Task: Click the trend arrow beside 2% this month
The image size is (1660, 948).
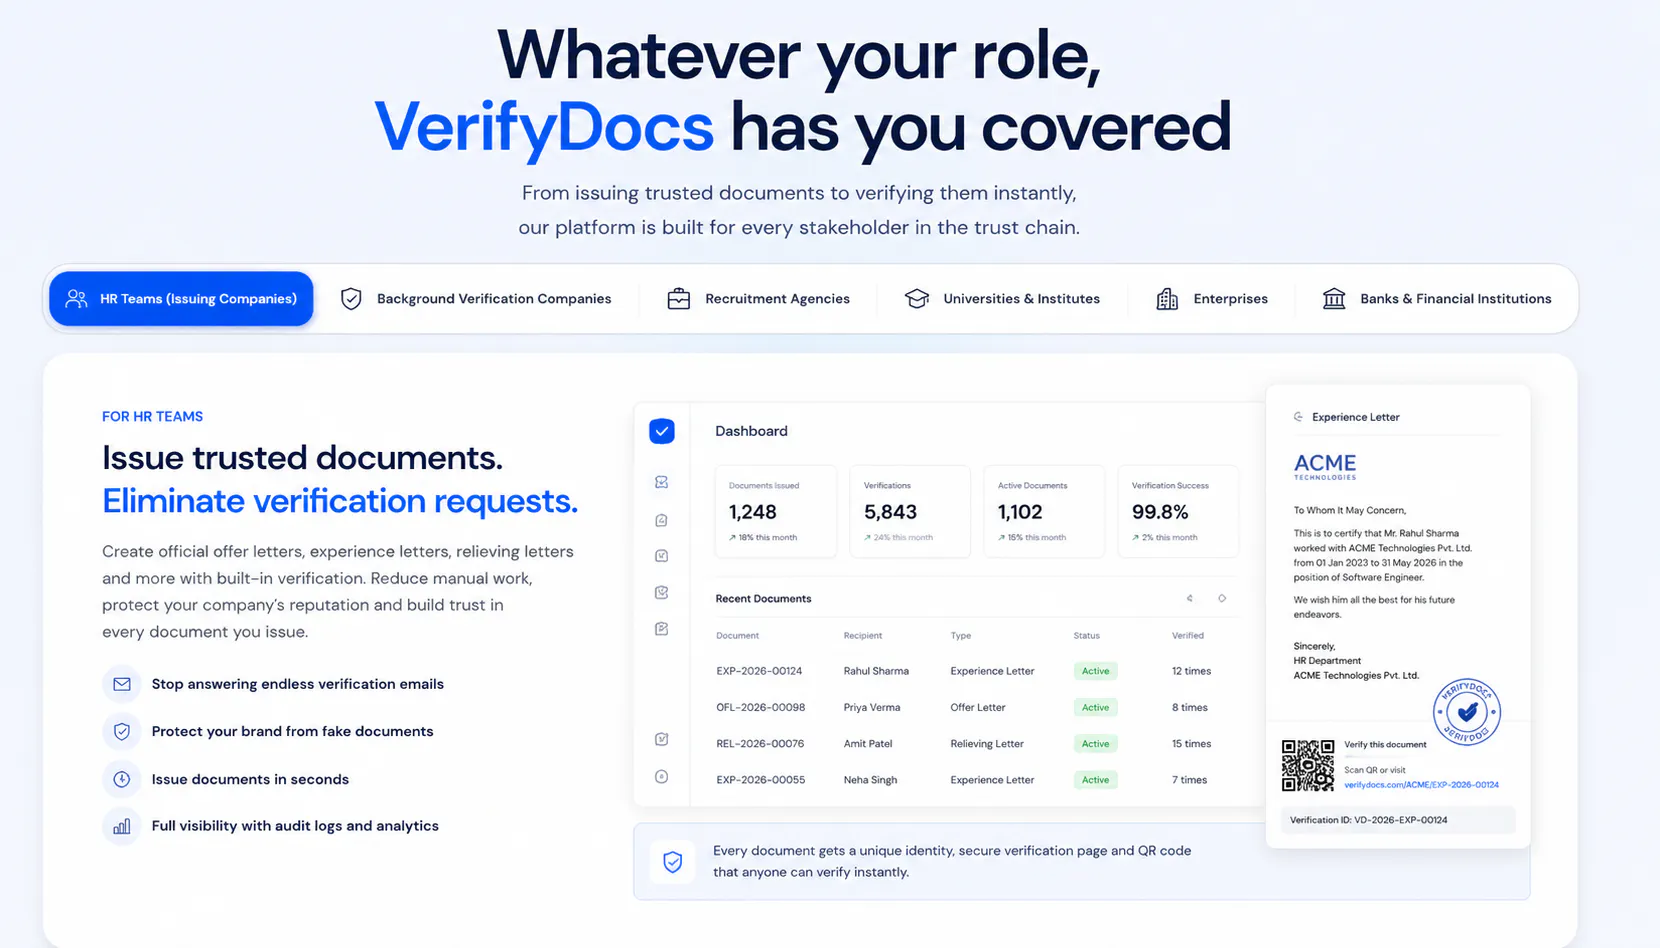Action: (1136, 538)
